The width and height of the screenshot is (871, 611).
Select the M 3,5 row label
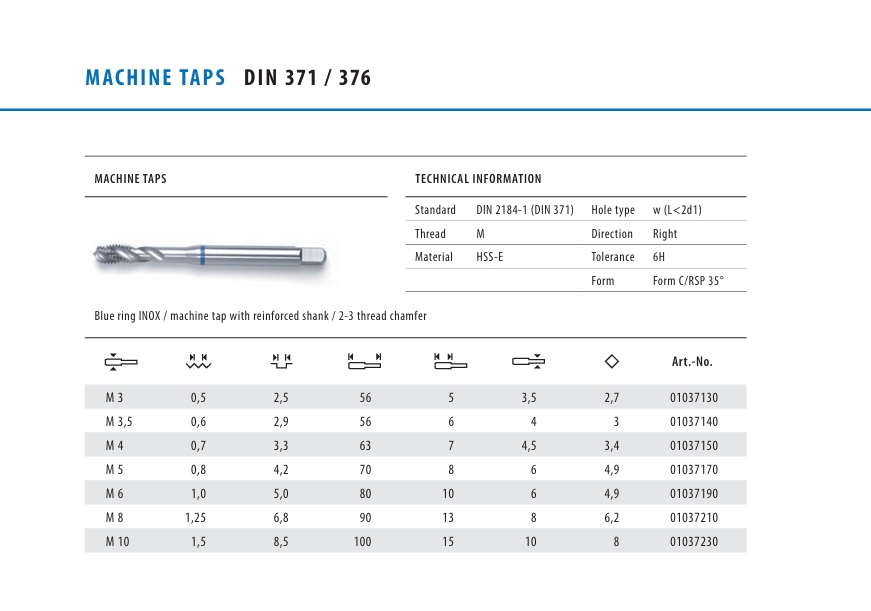coord(118,422)
